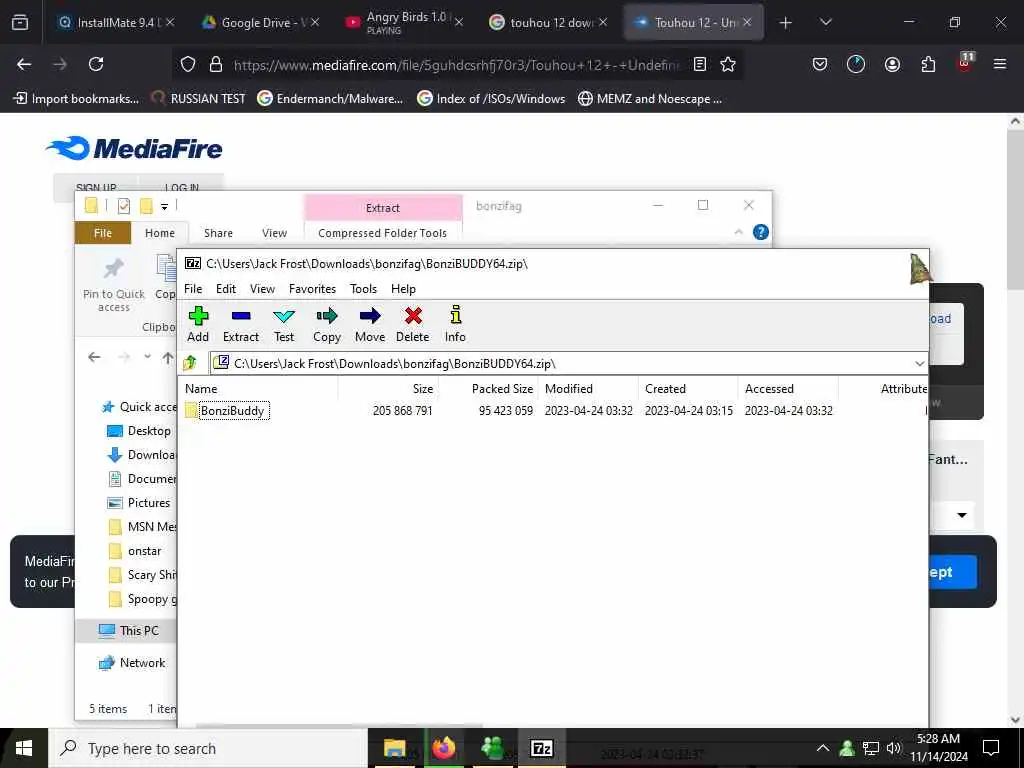This screenshot has width=1024, height=768.
Task: Run Test on the archive in 7-Zip
Action: [x=283, y=325]
